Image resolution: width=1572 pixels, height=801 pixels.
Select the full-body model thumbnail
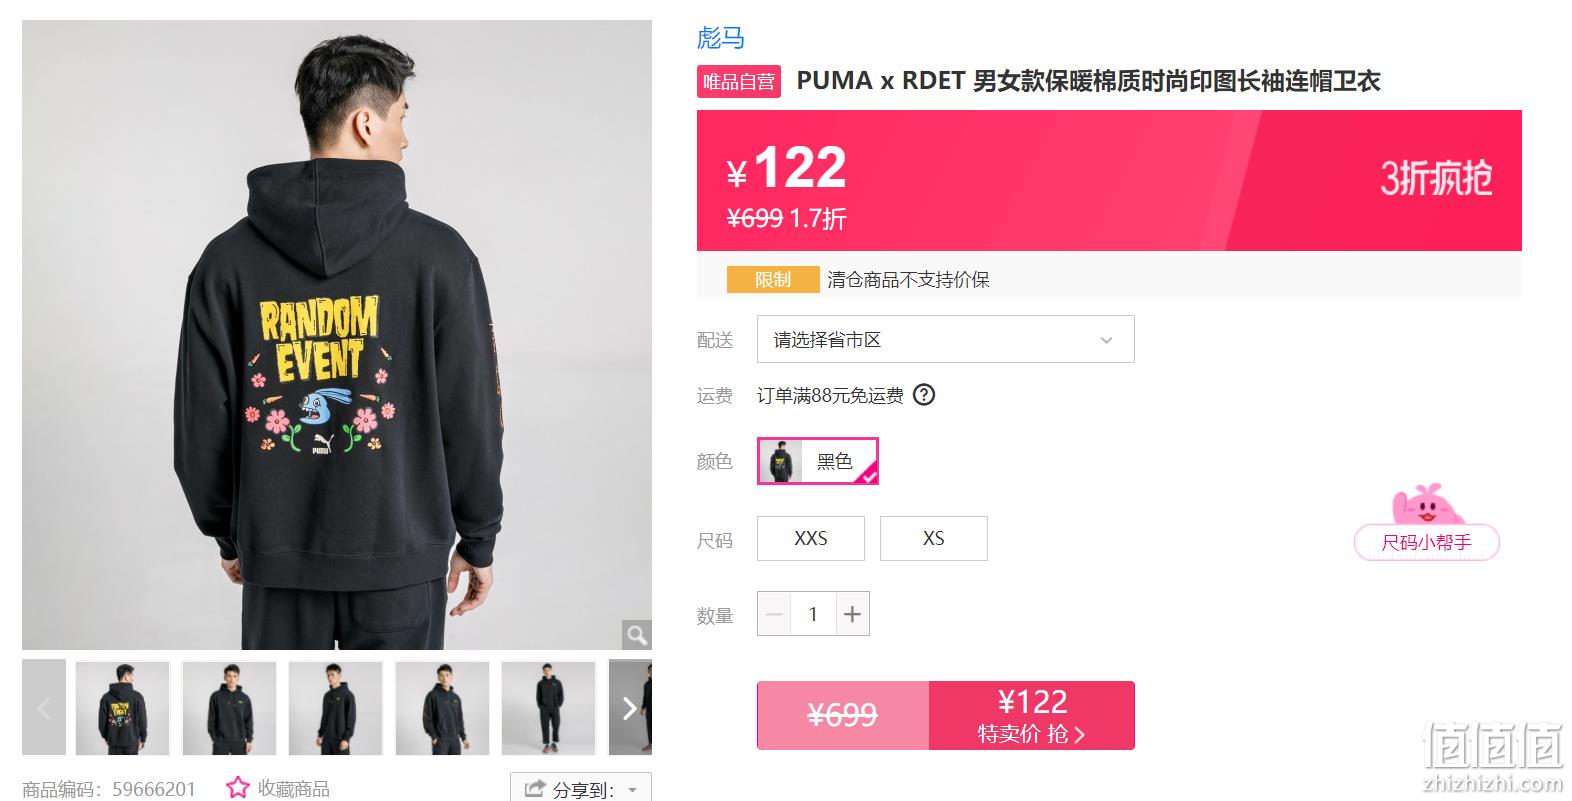(548, 708)
